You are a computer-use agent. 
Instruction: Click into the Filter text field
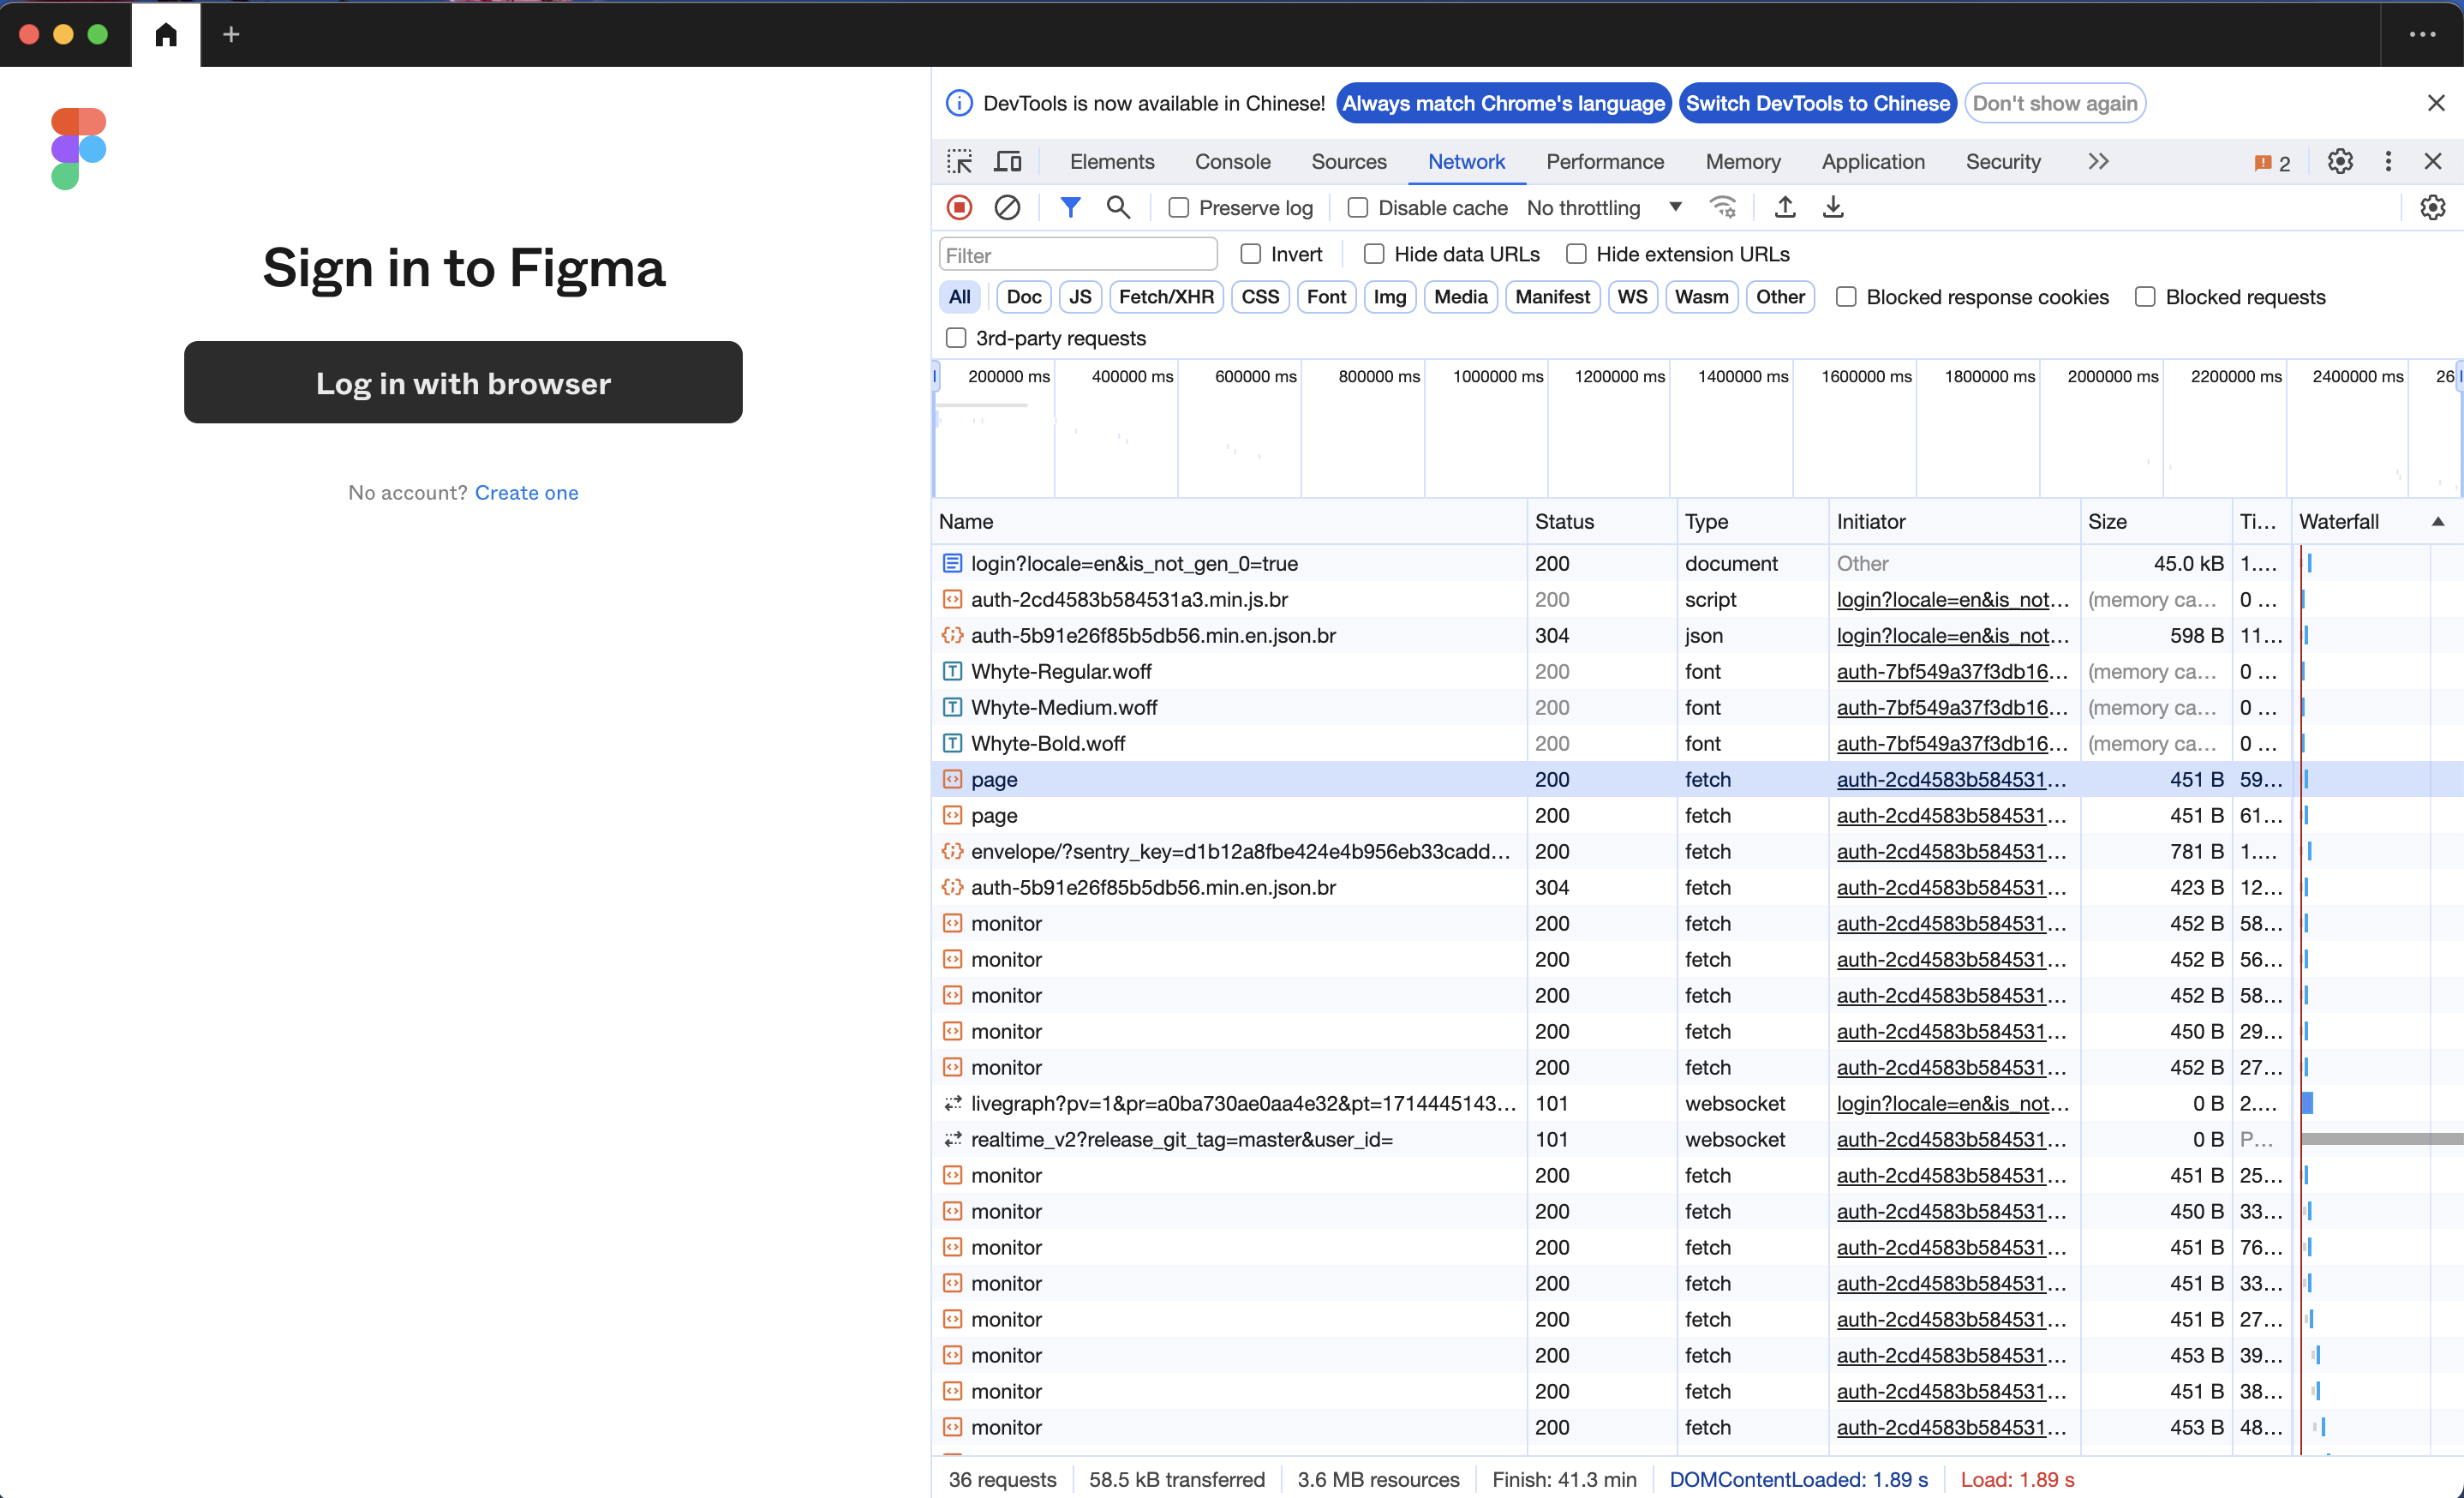(x=1078, y=254)
